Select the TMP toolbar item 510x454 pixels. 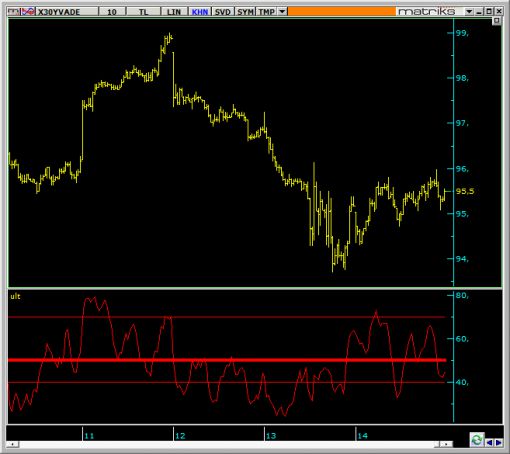tap(267, 12)
